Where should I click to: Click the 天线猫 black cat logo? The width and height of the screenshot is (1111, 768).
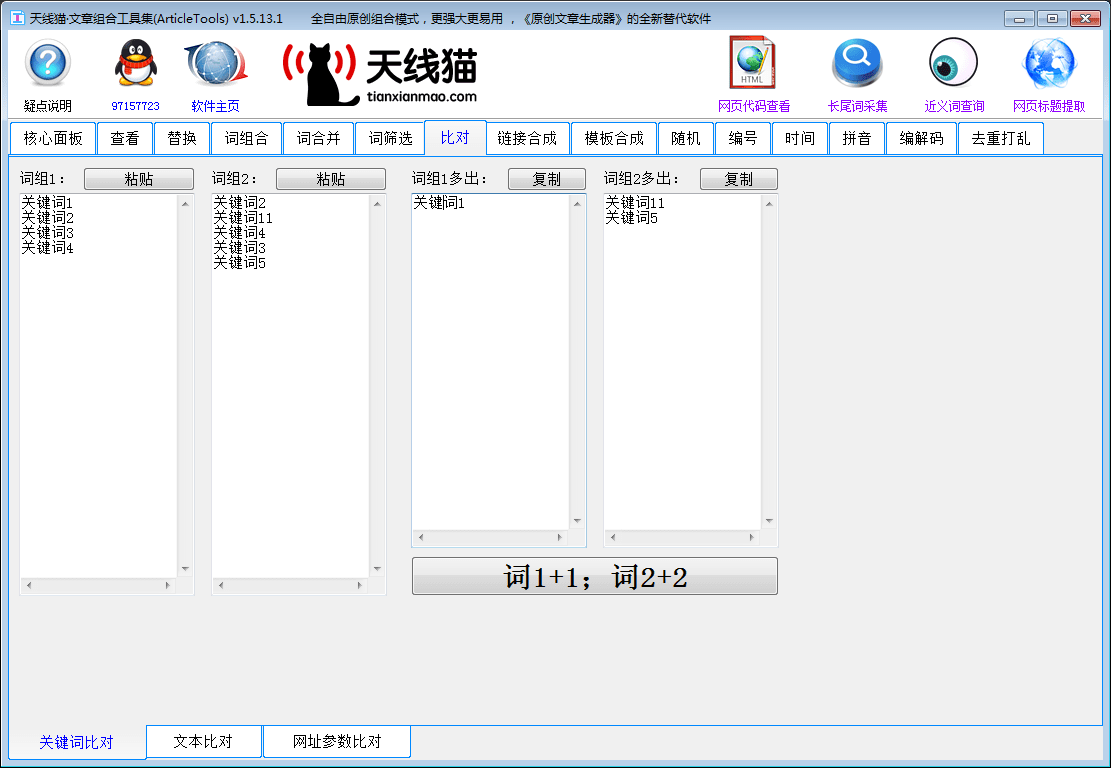pos(320,74)
